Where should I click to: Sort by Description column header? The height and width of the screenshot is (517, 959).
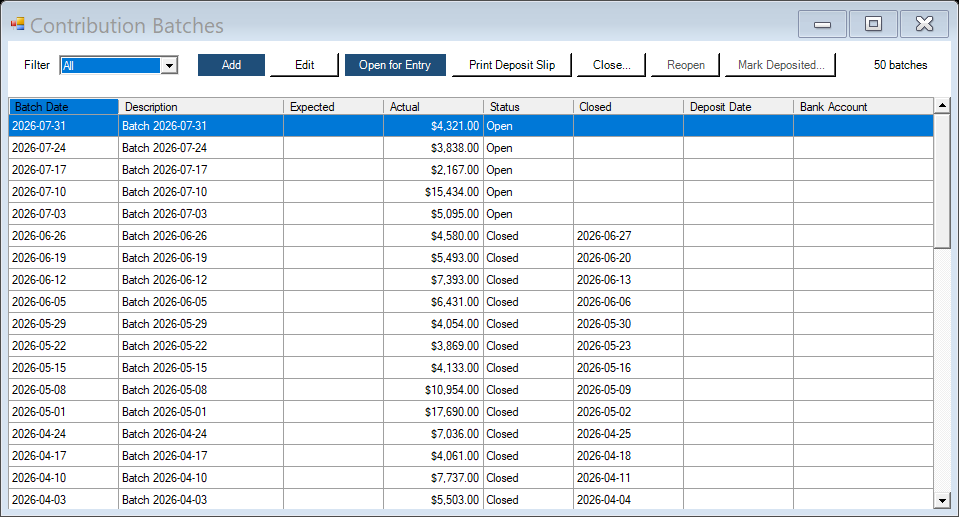[x=201, y=106]
